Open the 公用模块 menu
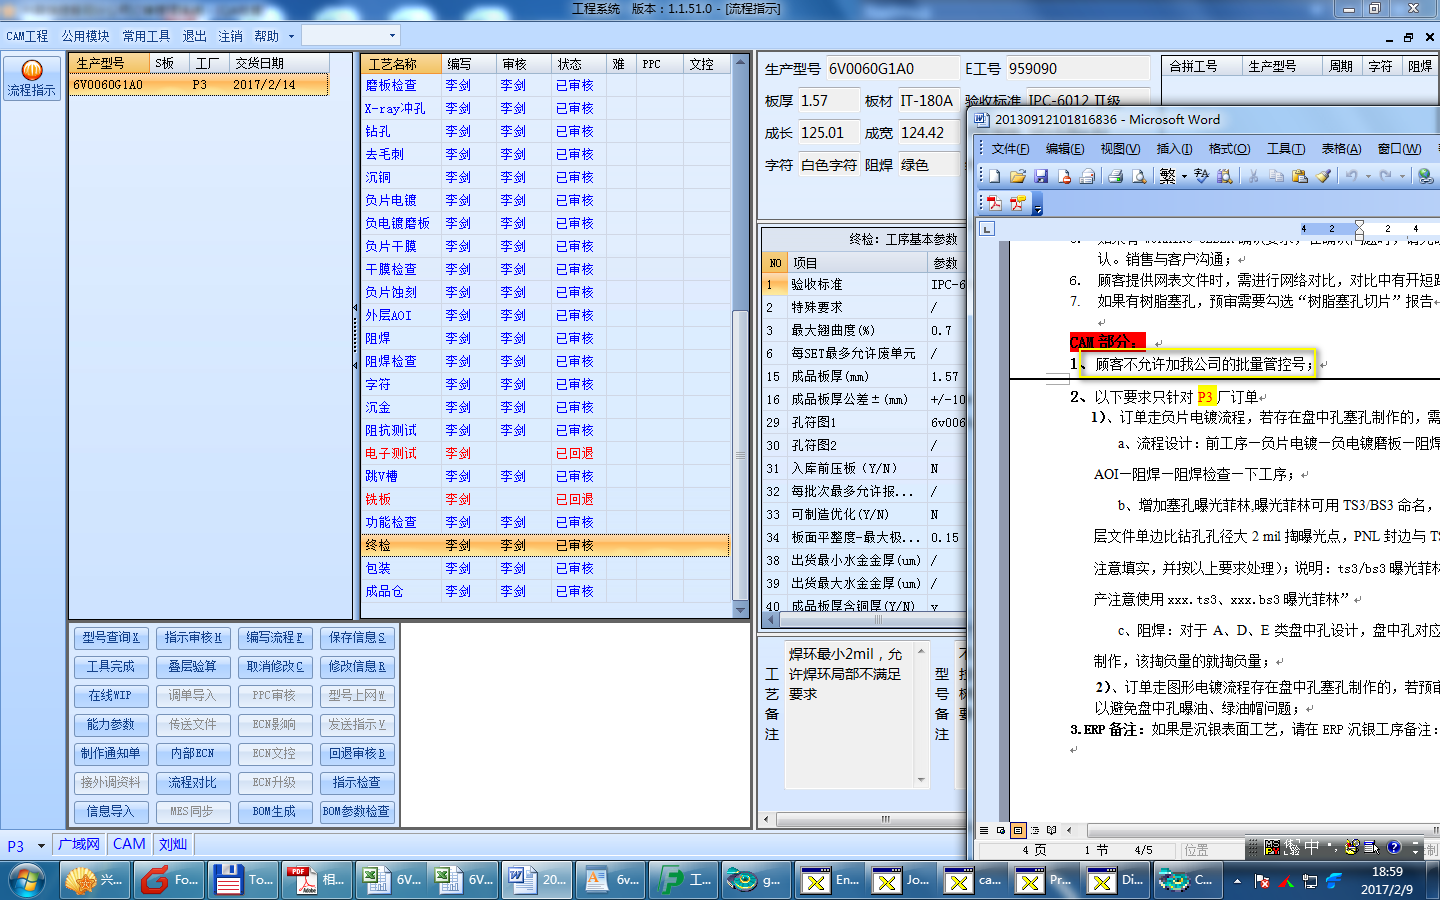The width and height of the screenshot is (1440, 900). click(x=85, y=36)
